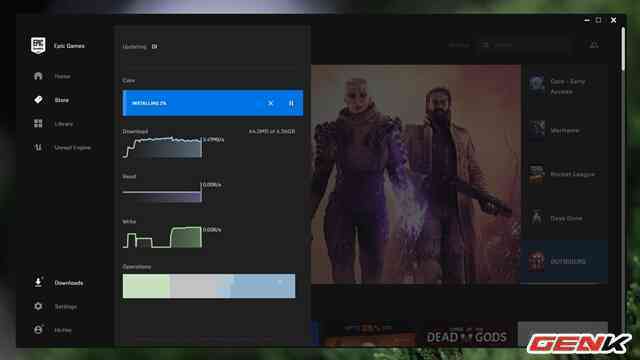
Task: Select Warframe in the featured list
Action: pyautogui.click(x=564, y=131)
